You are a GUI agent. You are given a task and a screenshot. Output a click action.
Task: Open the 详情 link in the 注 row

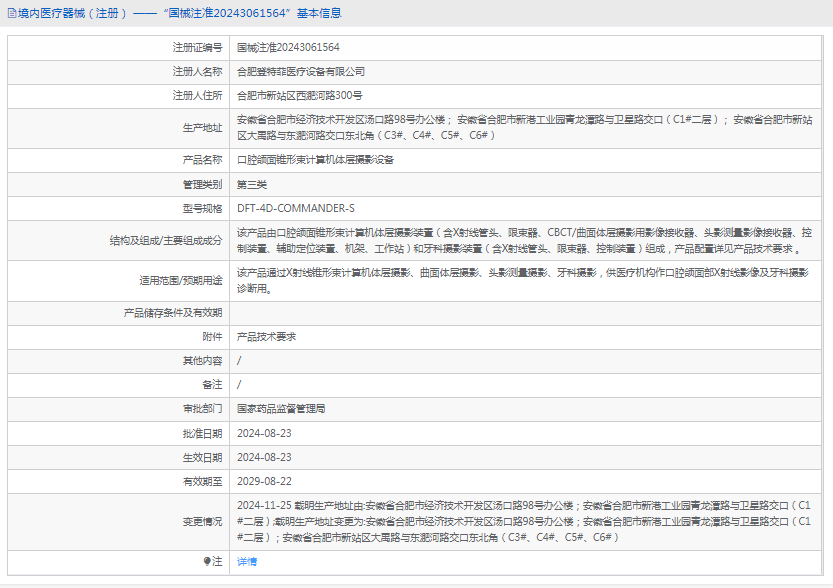pyautogui.click(x=246, y=561)
